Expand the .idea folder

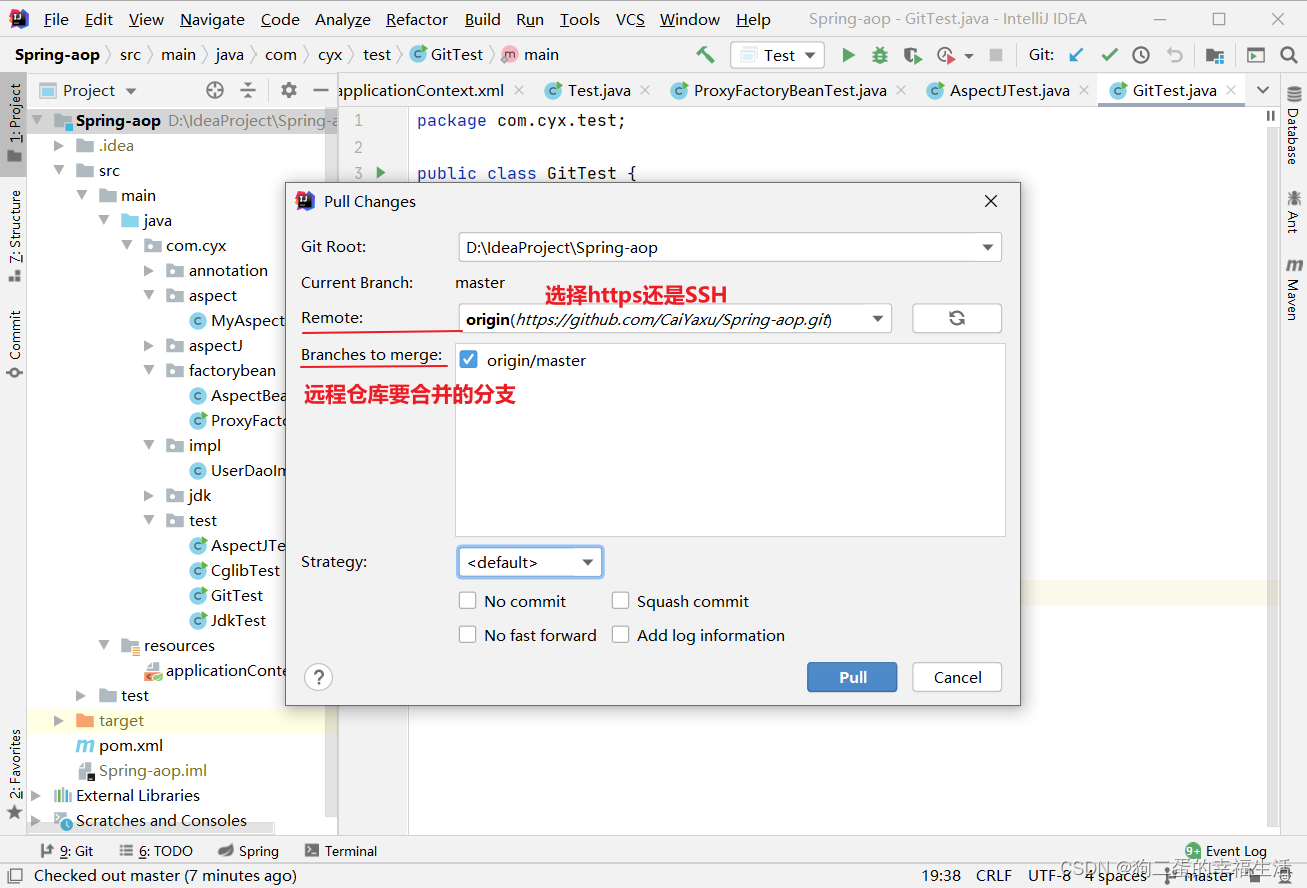pos(59,145)
